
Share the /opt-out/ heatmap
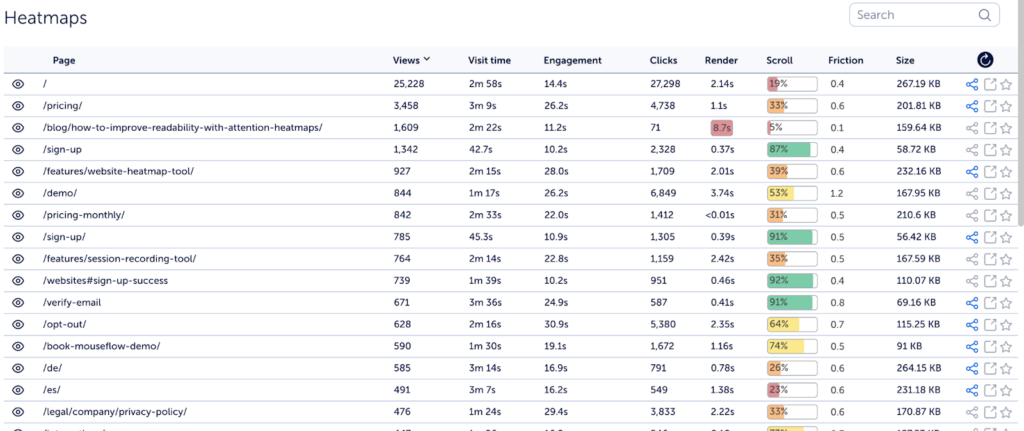[x=972, y=325]
